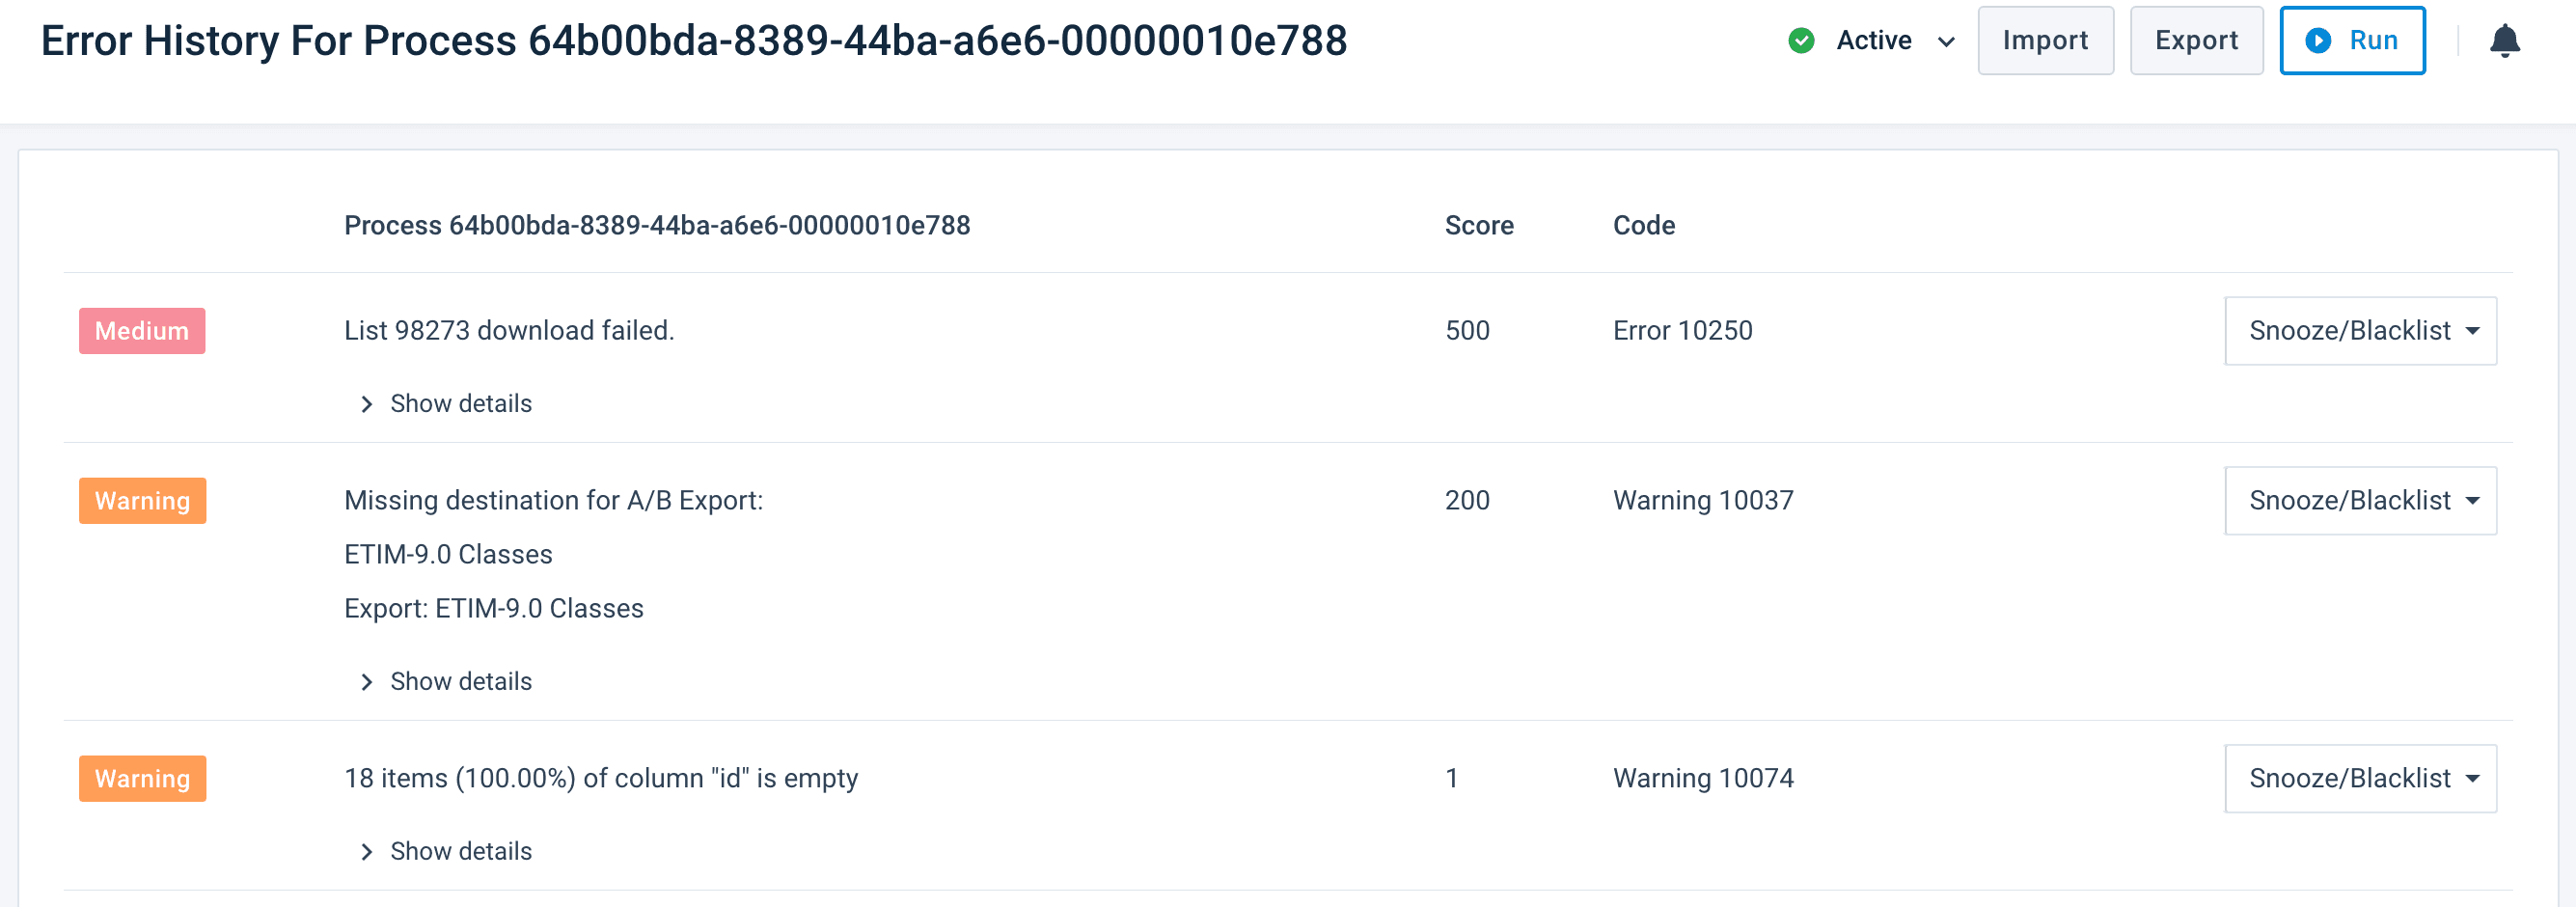Click the Code column header

pyautogui.click(x=1644, y=225)
